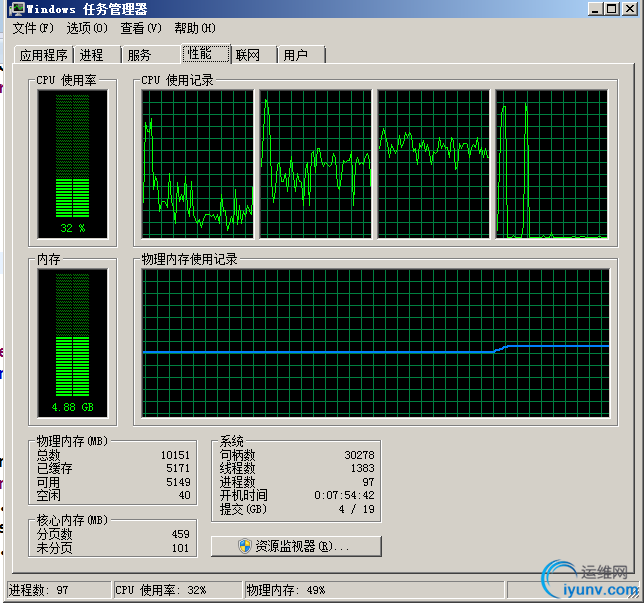Click the 空闲 value 40

(184, 495)
